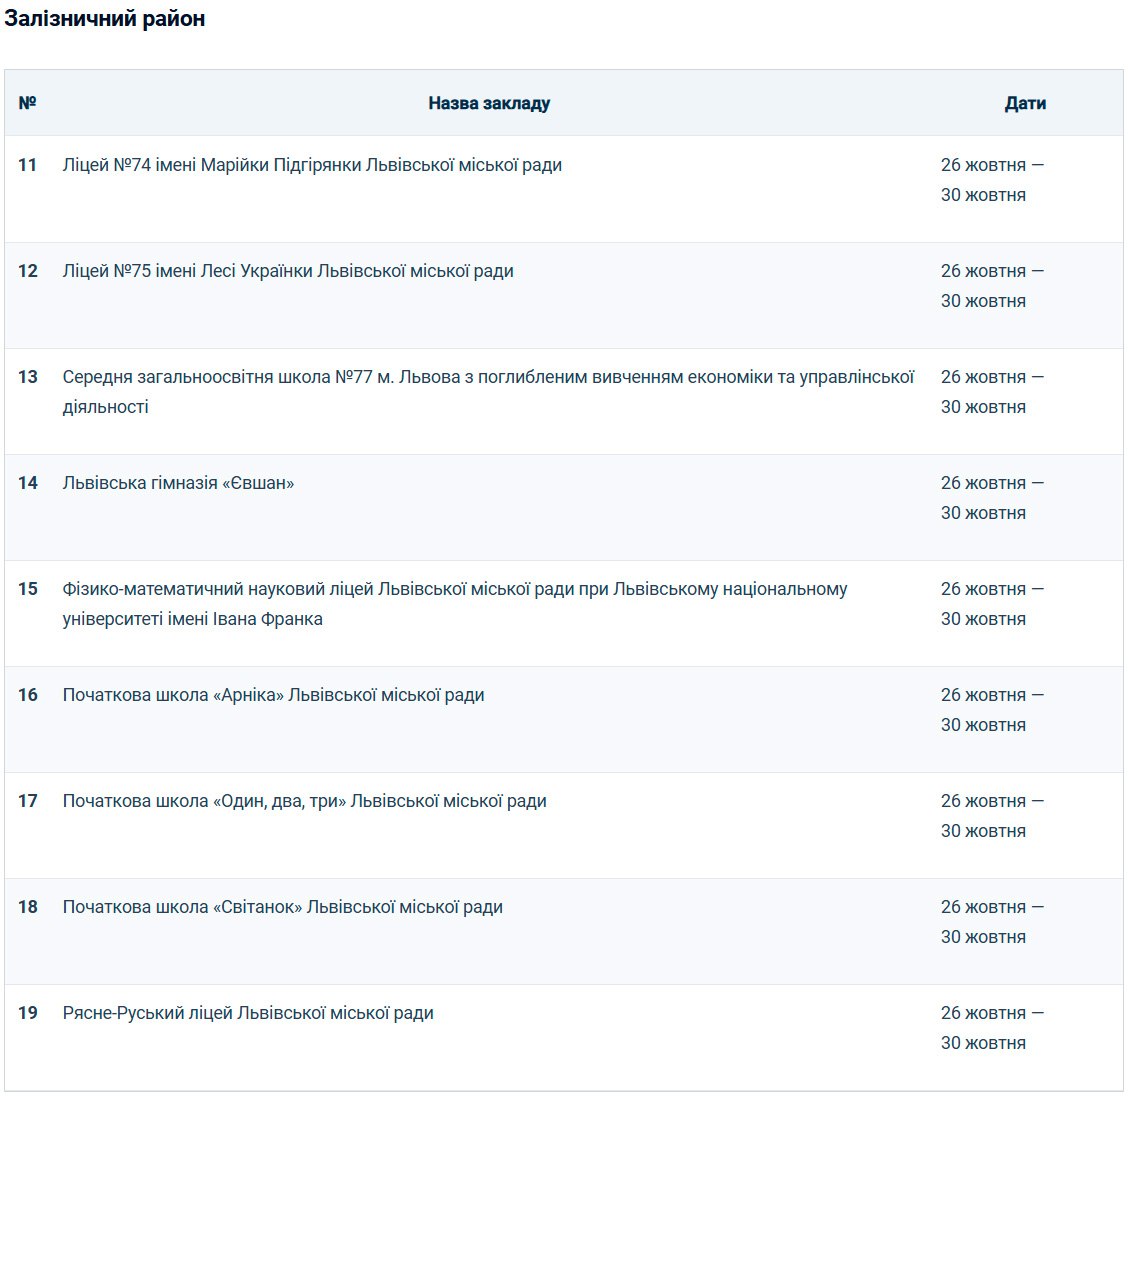This screenshot has height=1276, width=1128.
Task: Click the "№" column header
Action: [27, 103]
